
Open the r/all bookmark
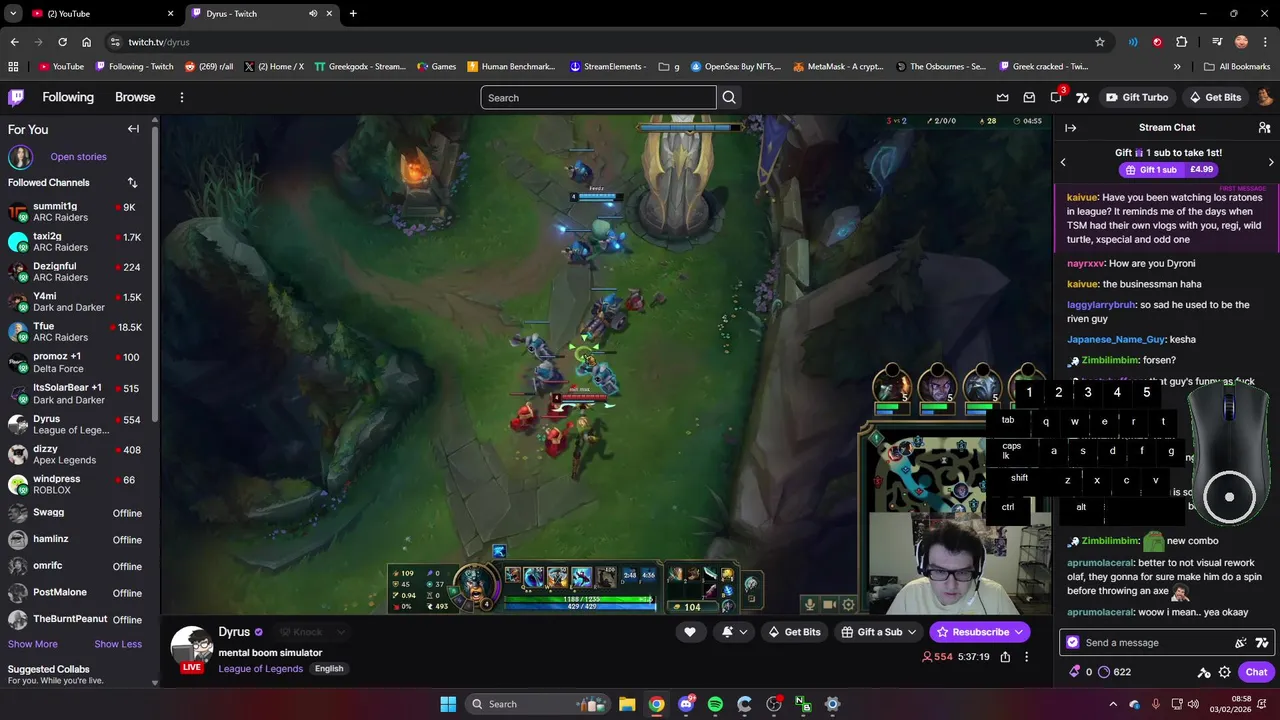209,67
